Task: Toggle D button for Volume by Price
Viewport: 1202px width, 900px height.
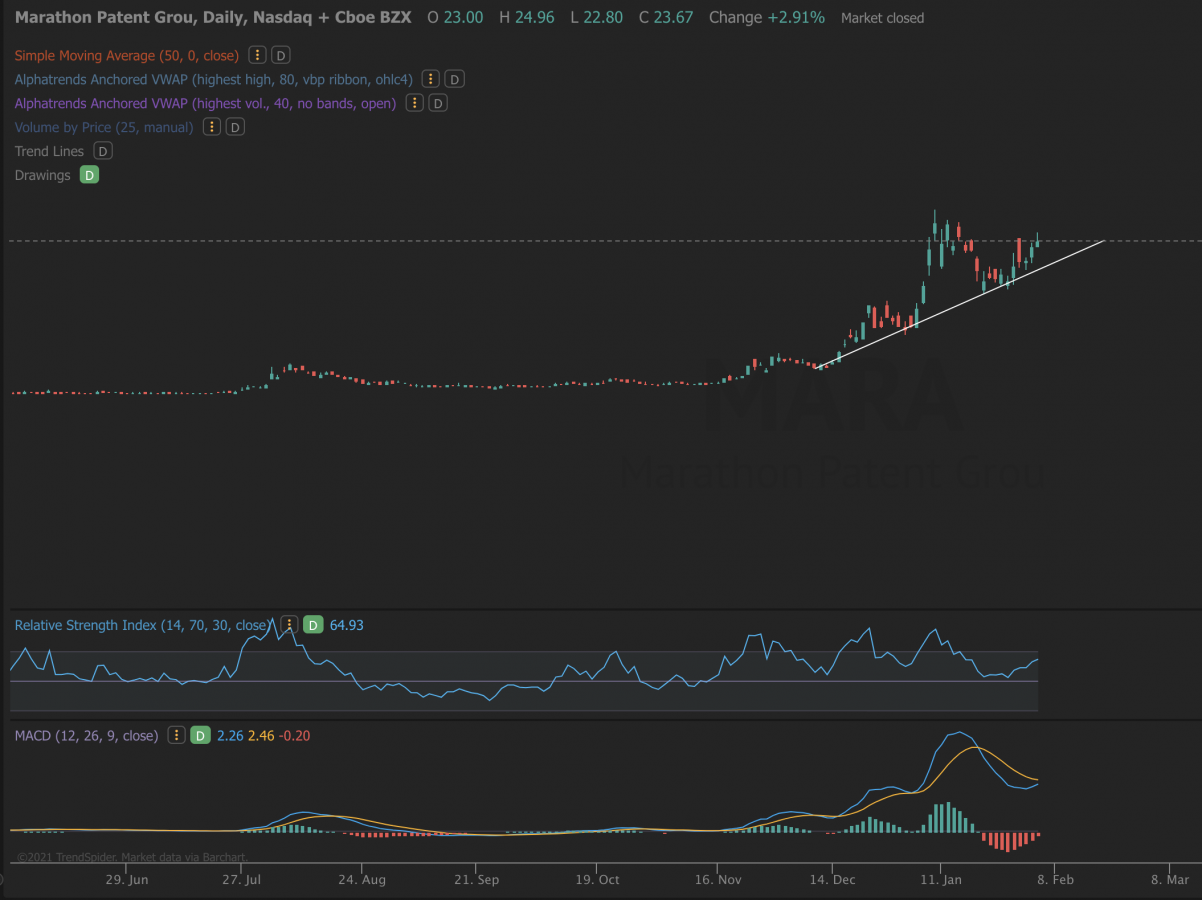Action: click(x=235, y=127)
